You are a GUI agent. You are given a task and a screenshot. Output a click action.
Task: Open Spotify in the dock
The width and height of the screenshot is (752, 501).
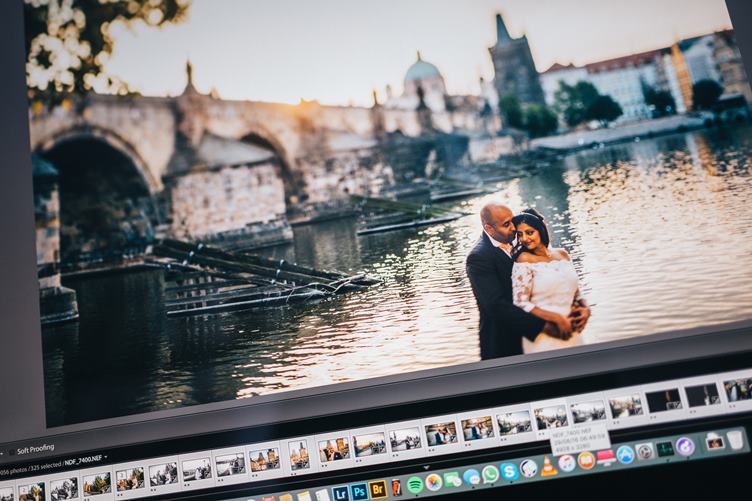[415, 485]
